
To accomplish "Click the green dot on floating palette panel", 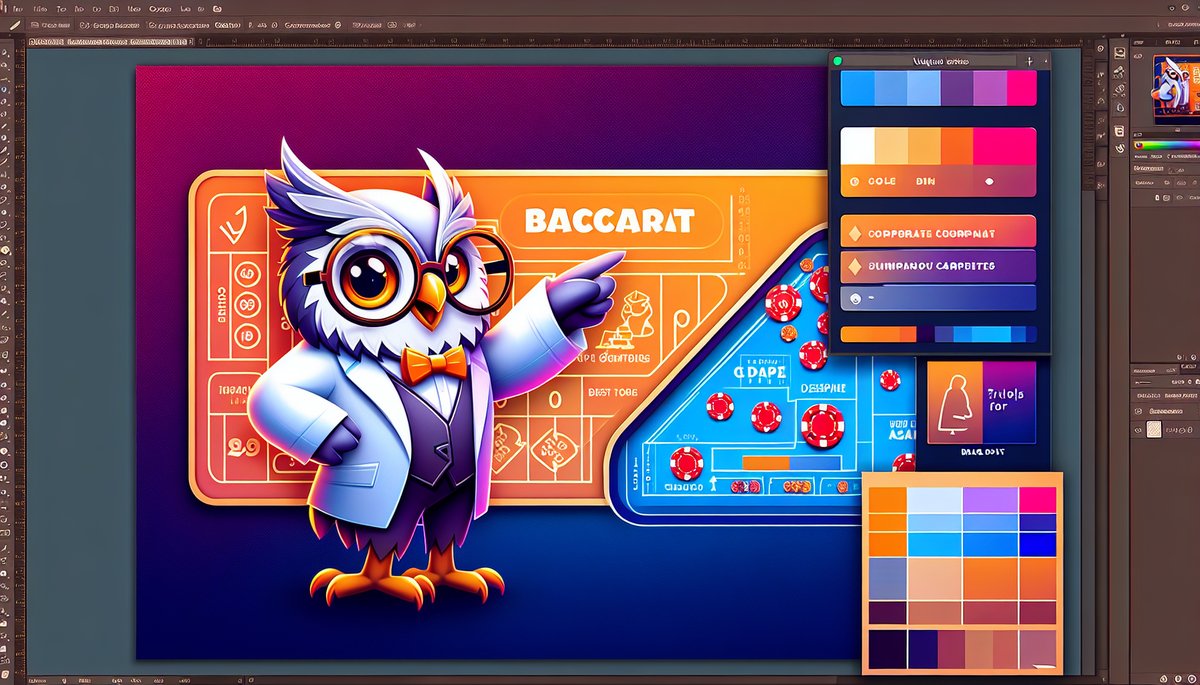I will click(x=838, y=61).
